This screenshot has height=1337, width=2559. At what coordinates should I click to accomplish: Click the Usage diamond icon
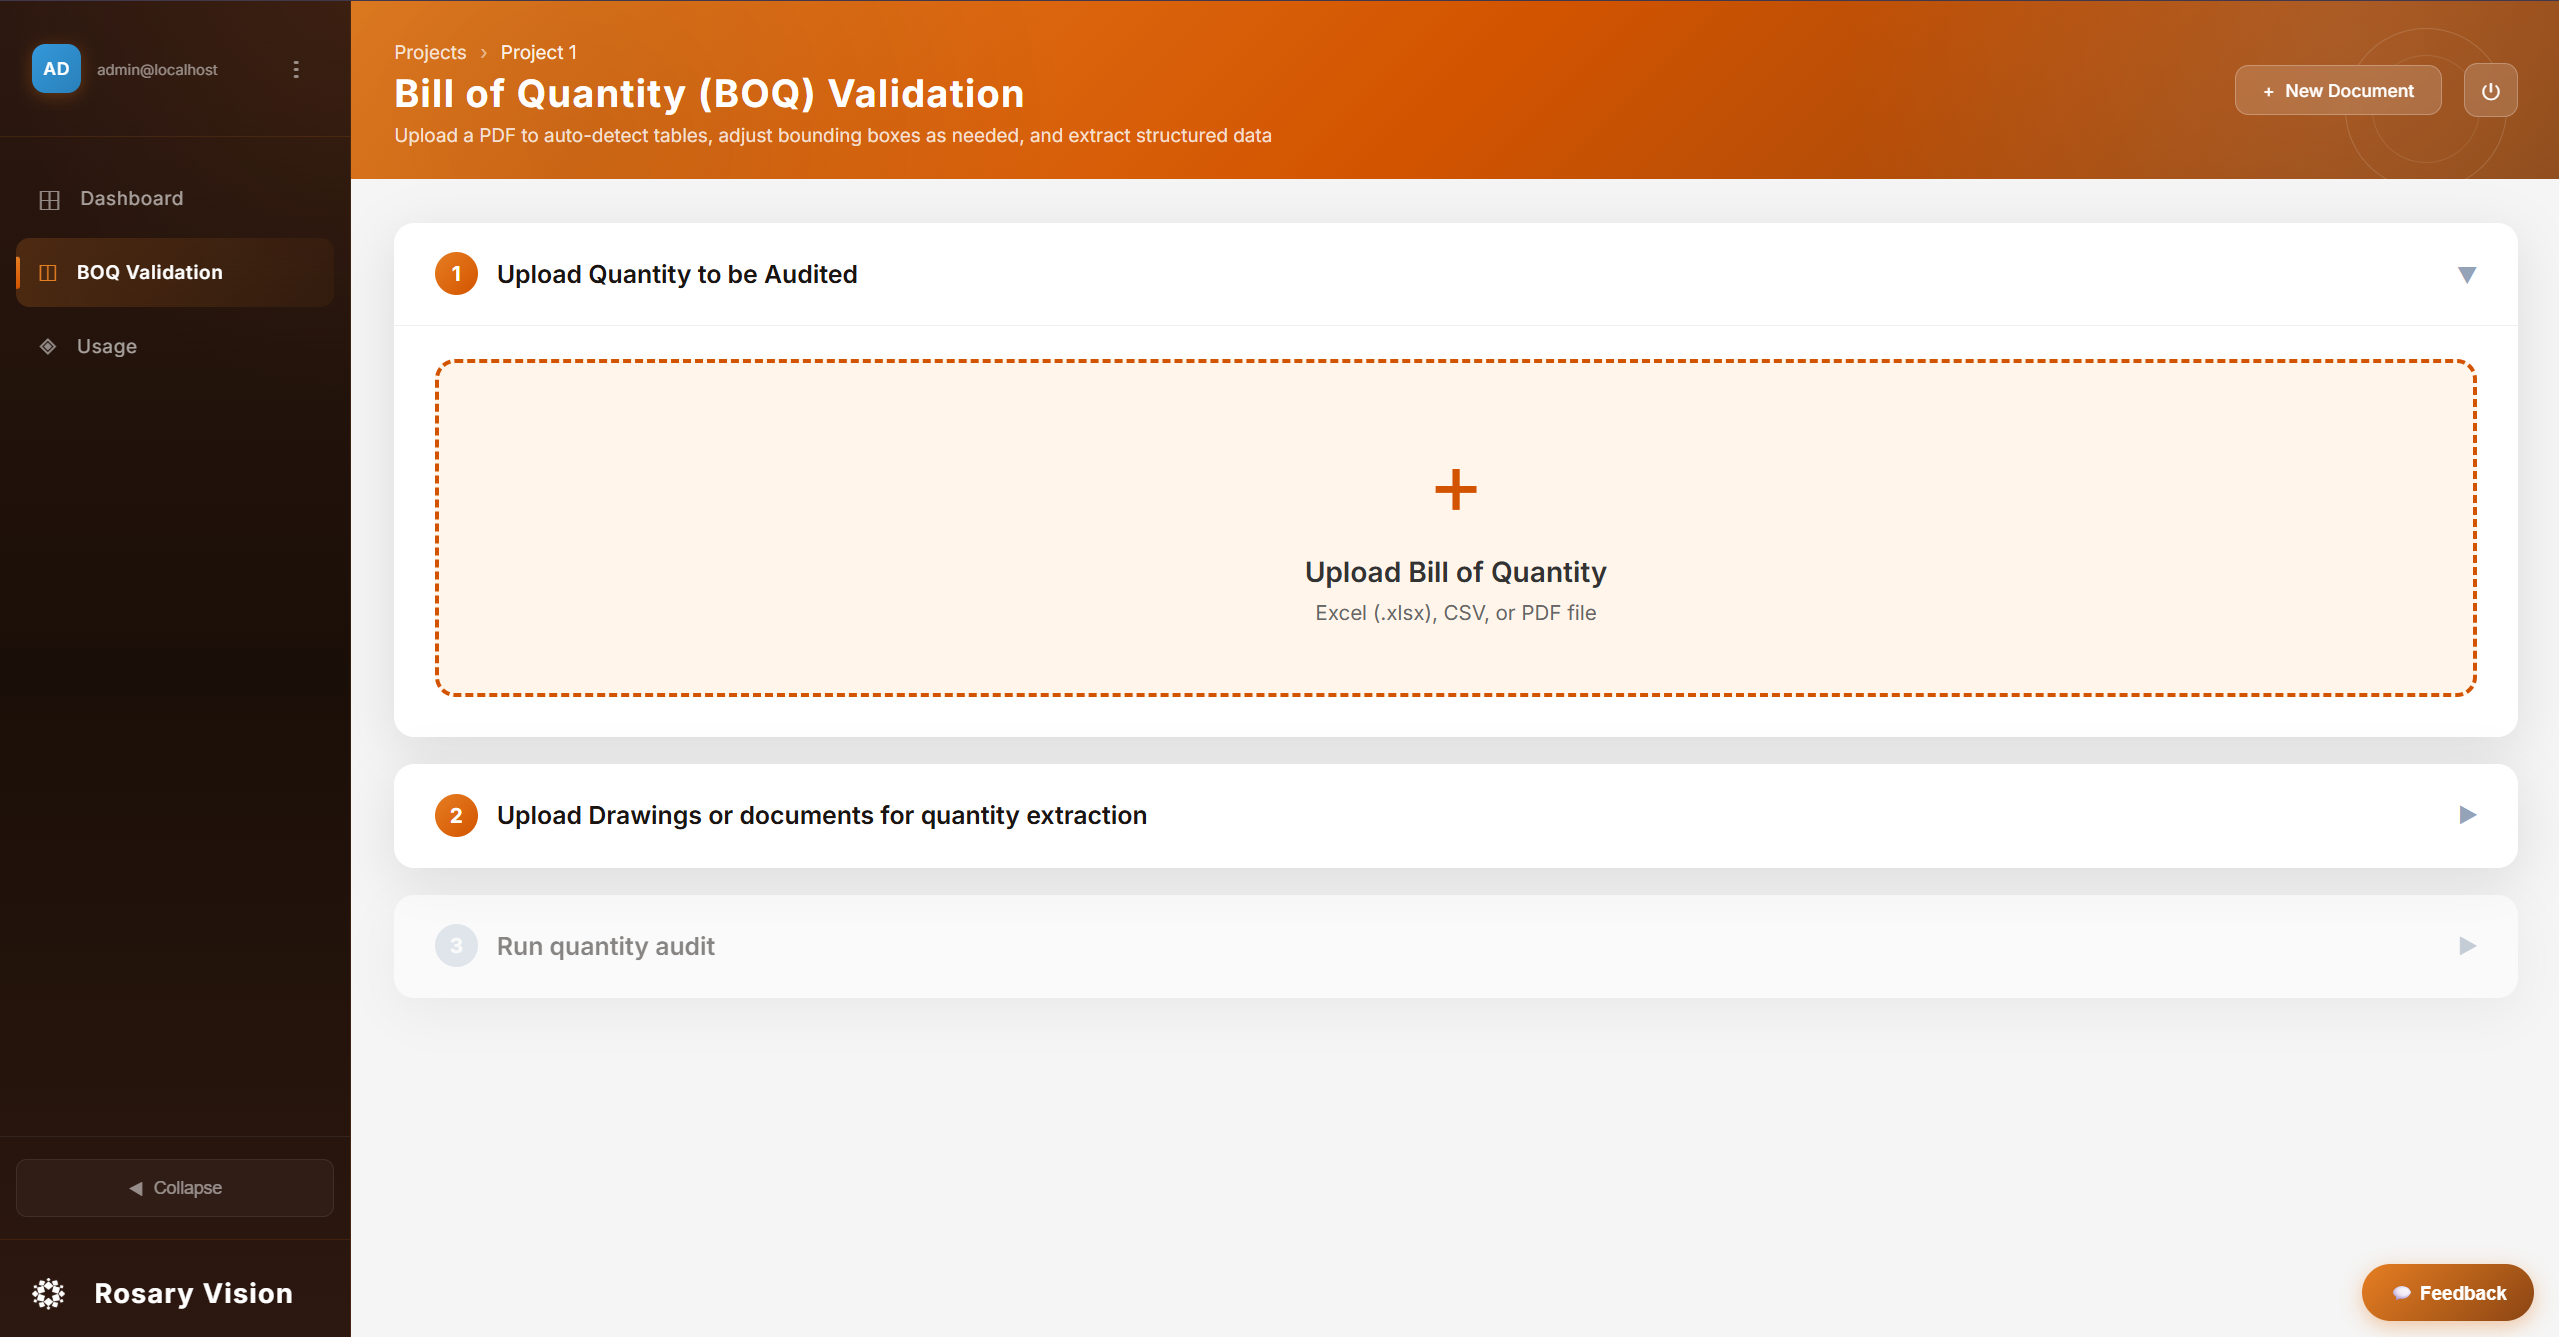click(x=47, y=346)
